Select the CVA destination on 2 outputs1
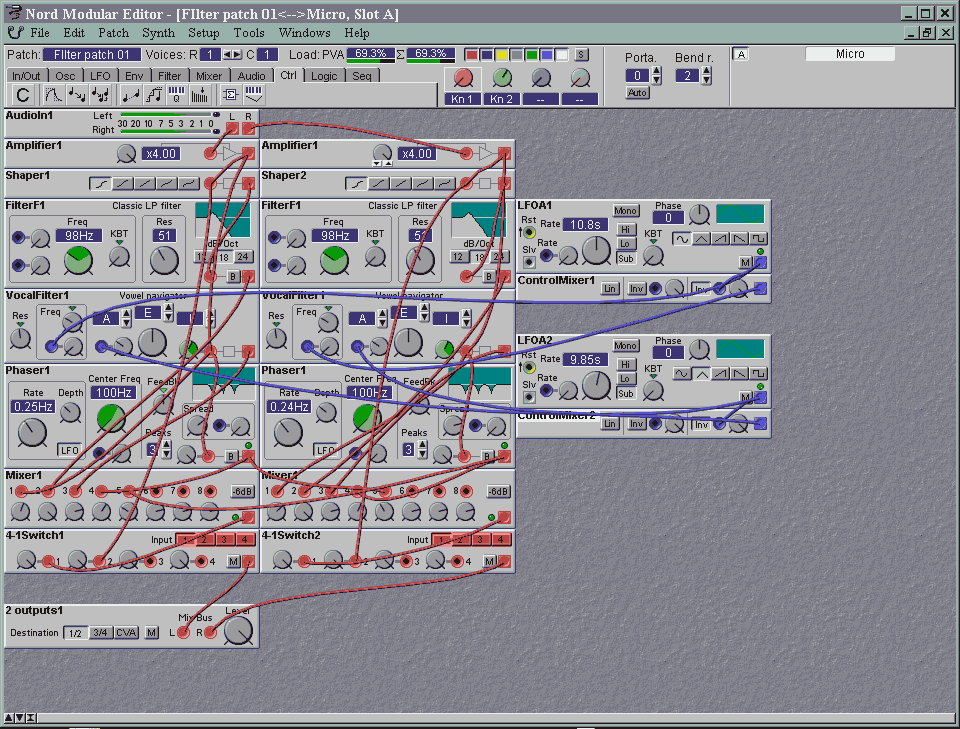Viewport: 960px width, 729px height. pyautogui.click(x=126, y=633)
